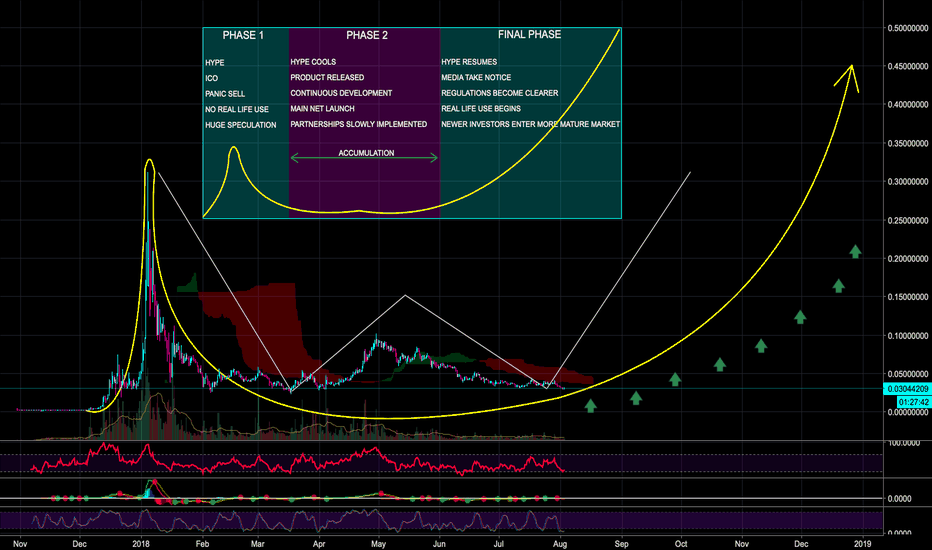Select the 0.40000000 price axis label
The image size is (932, 550).
[x=908, y=105]
